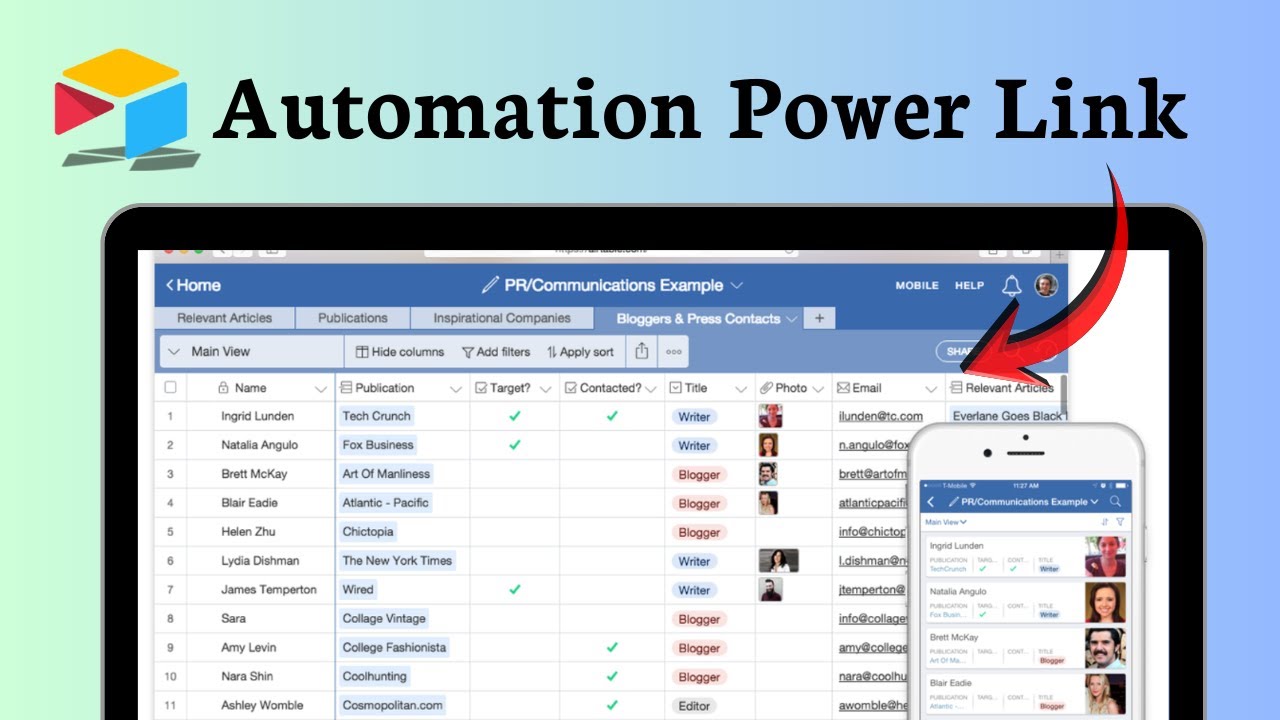Tap the sort arrows icon on the phone

(1104, 522)
